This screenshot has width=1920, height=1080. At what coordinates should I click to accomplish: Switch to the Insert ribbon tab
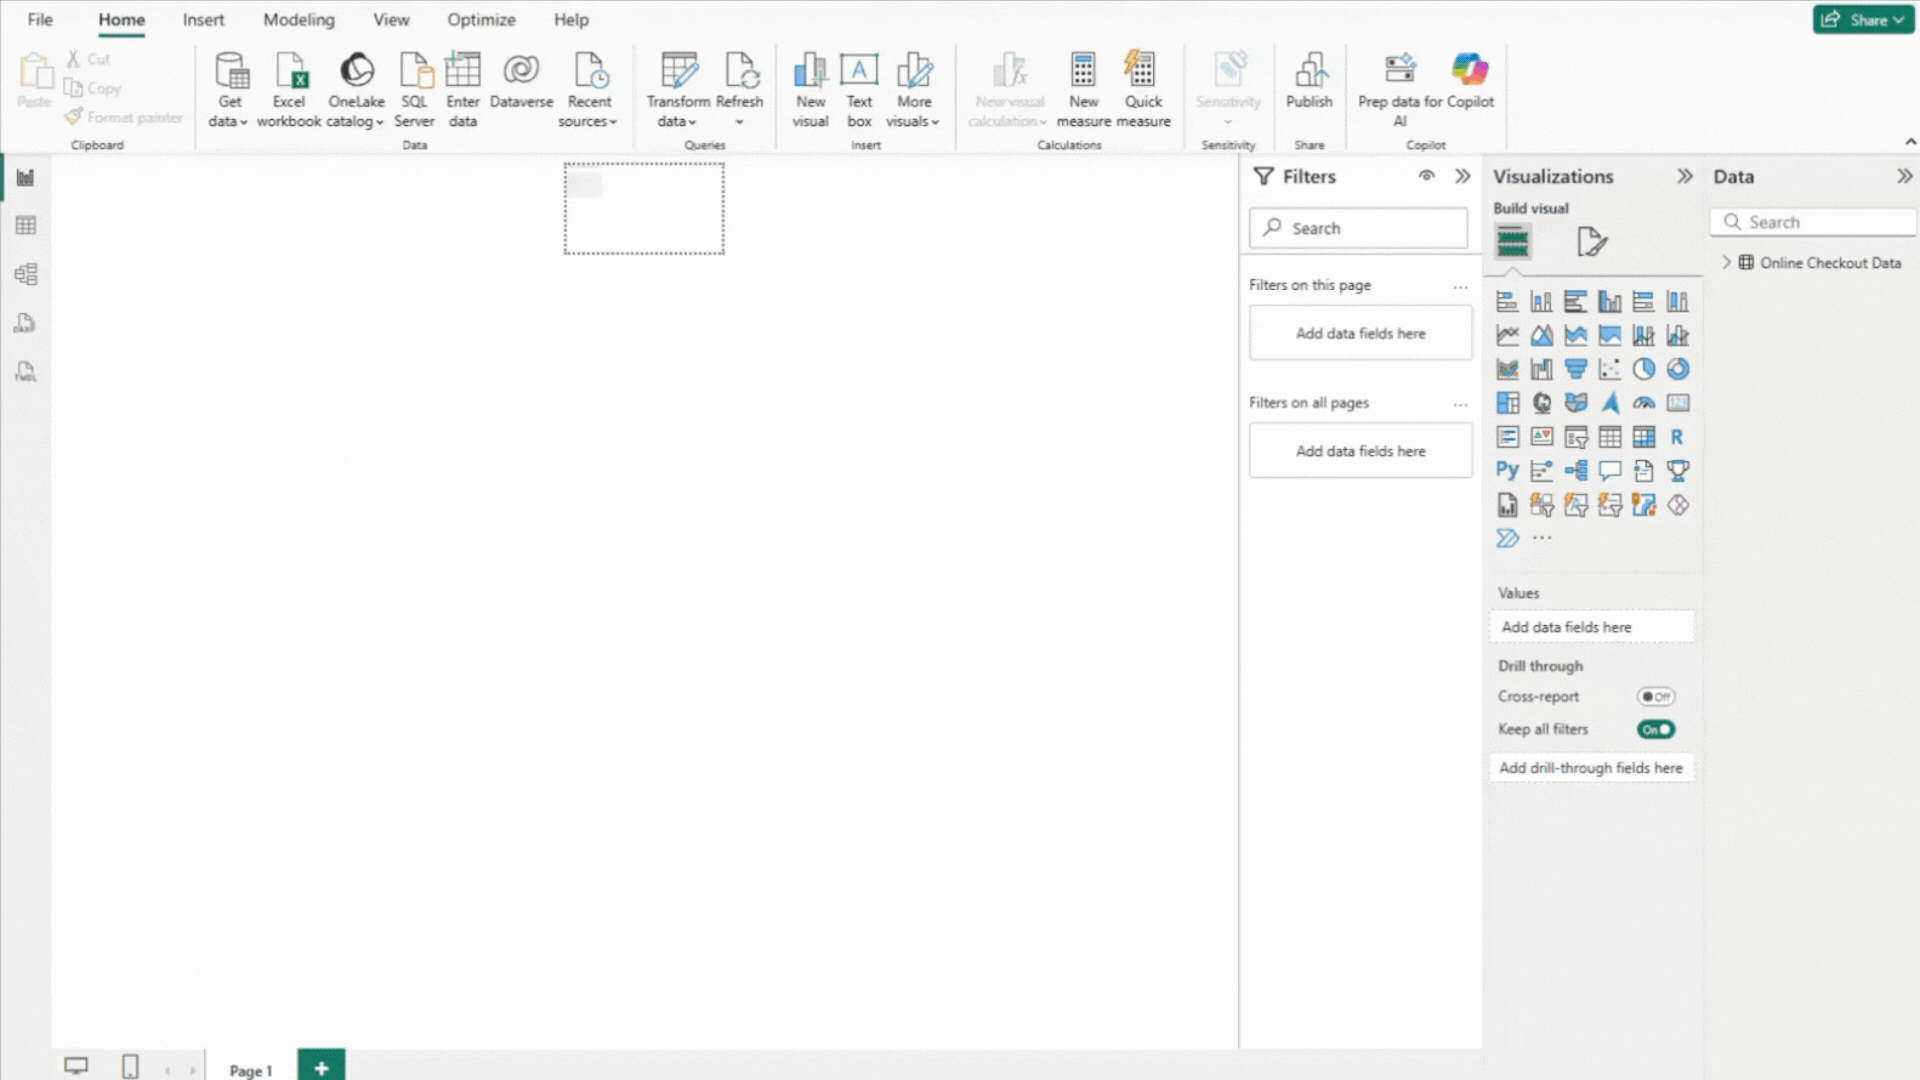pos(203,19)
